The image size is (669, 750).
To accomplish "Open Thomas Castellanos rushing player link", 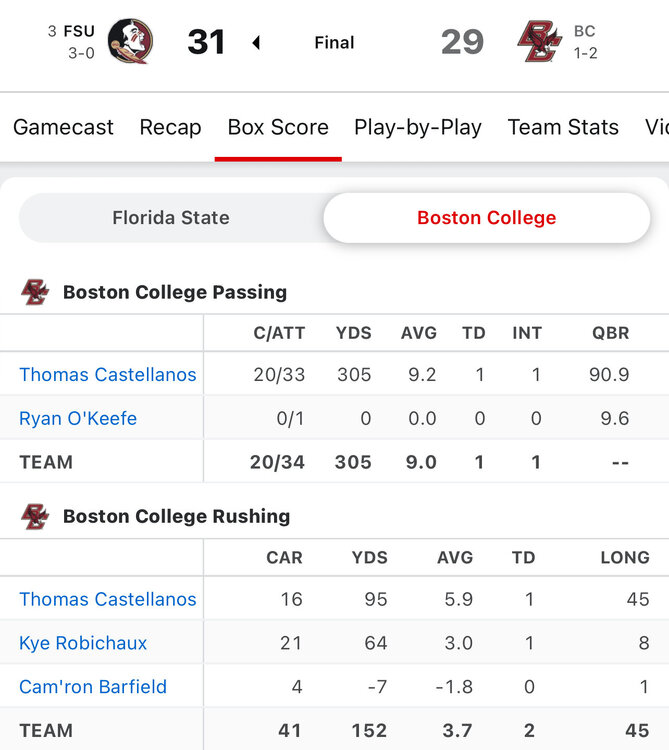I will click(108, 599).
